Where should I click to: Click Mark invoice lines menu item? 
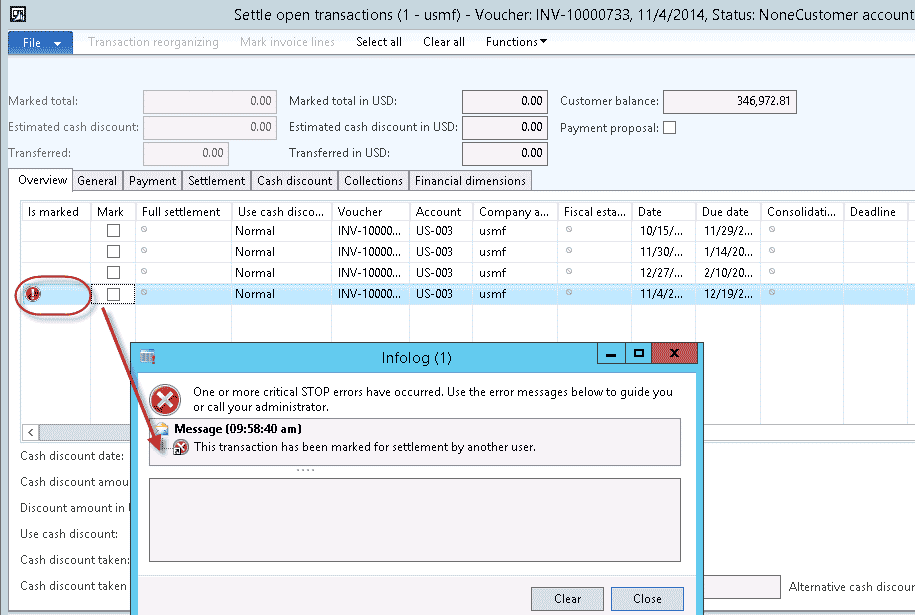point(287,42)
